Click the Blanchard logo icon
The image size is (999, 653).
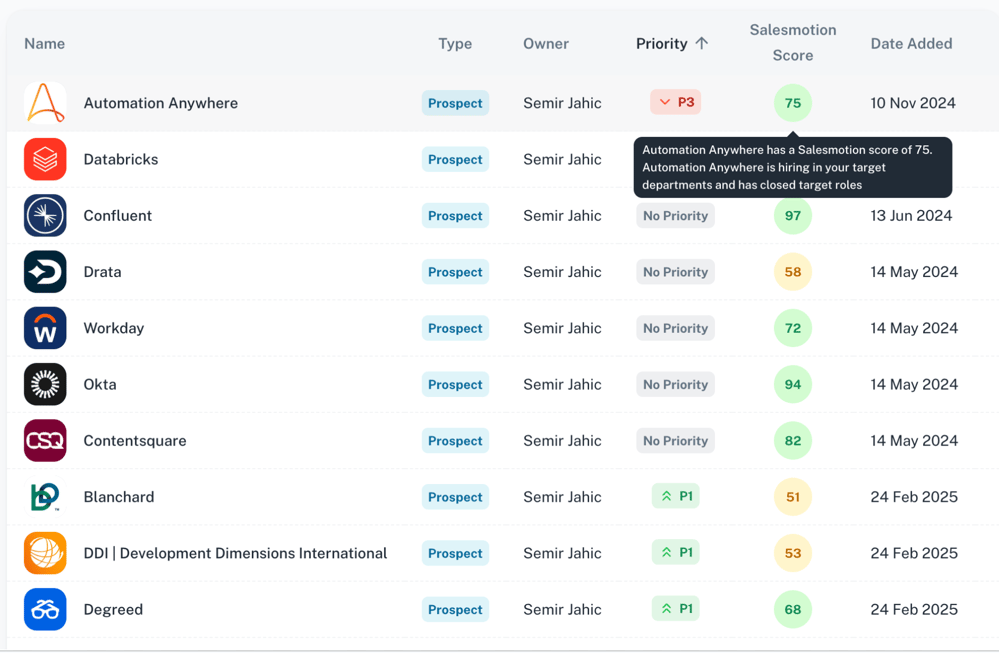45,497
